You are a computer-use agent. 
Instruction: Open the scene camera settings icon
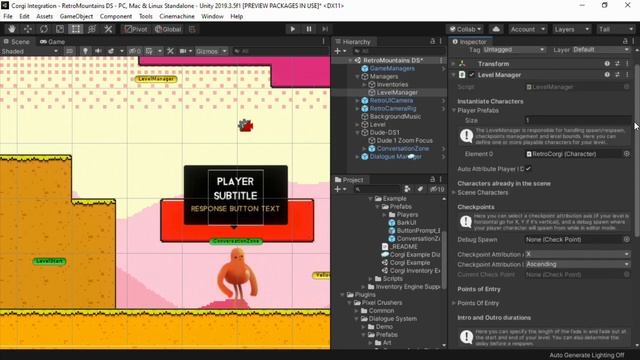pyautogui.click(x=183, y=51)
